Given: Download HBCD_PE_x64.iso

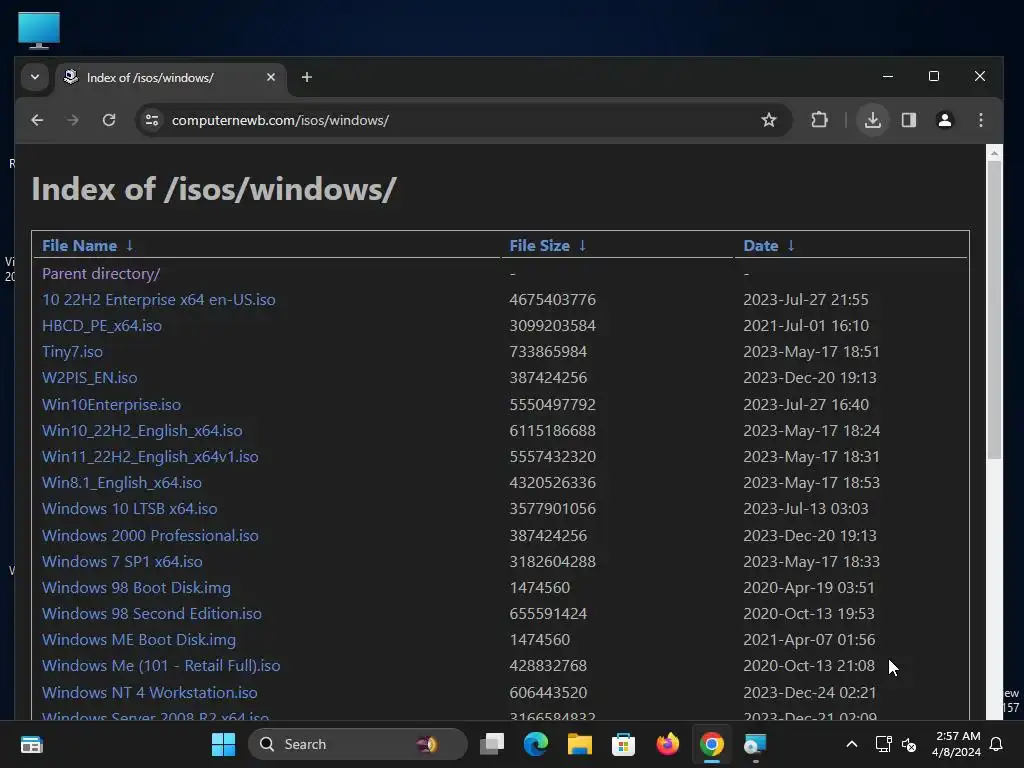Looking at the screenshot, I should (102, 326).
